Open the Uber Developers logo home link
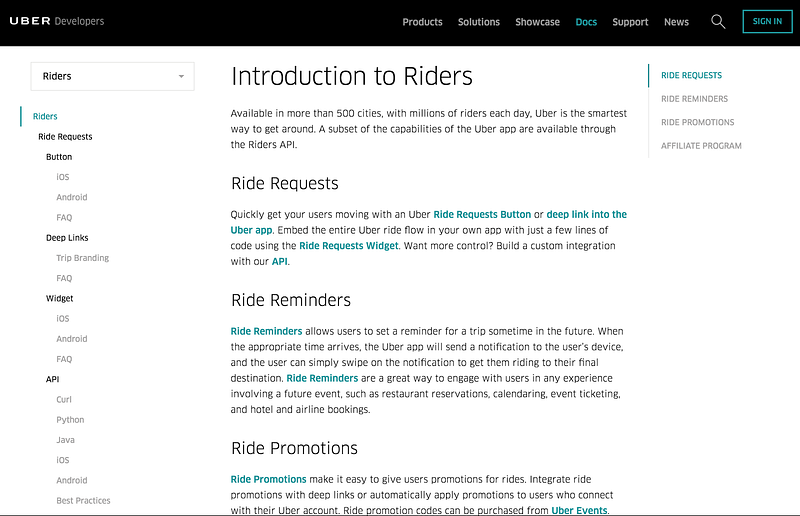This screenshot has height=516, width=800. click(x=57, y=21)
